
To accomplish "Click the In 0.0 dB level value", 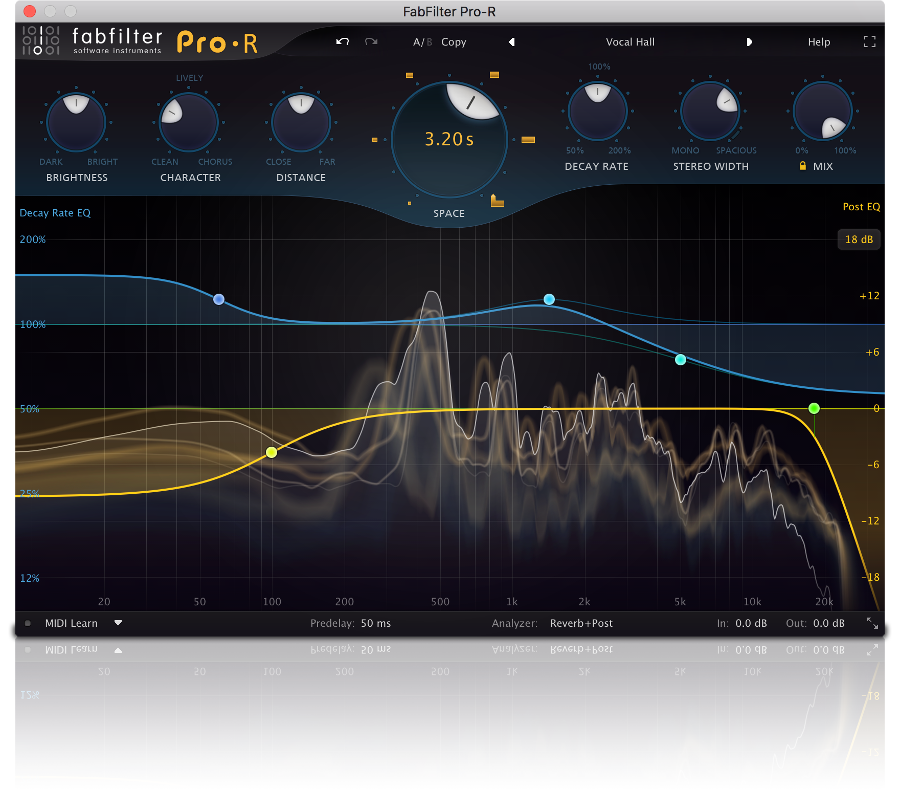I will [751, 623].
